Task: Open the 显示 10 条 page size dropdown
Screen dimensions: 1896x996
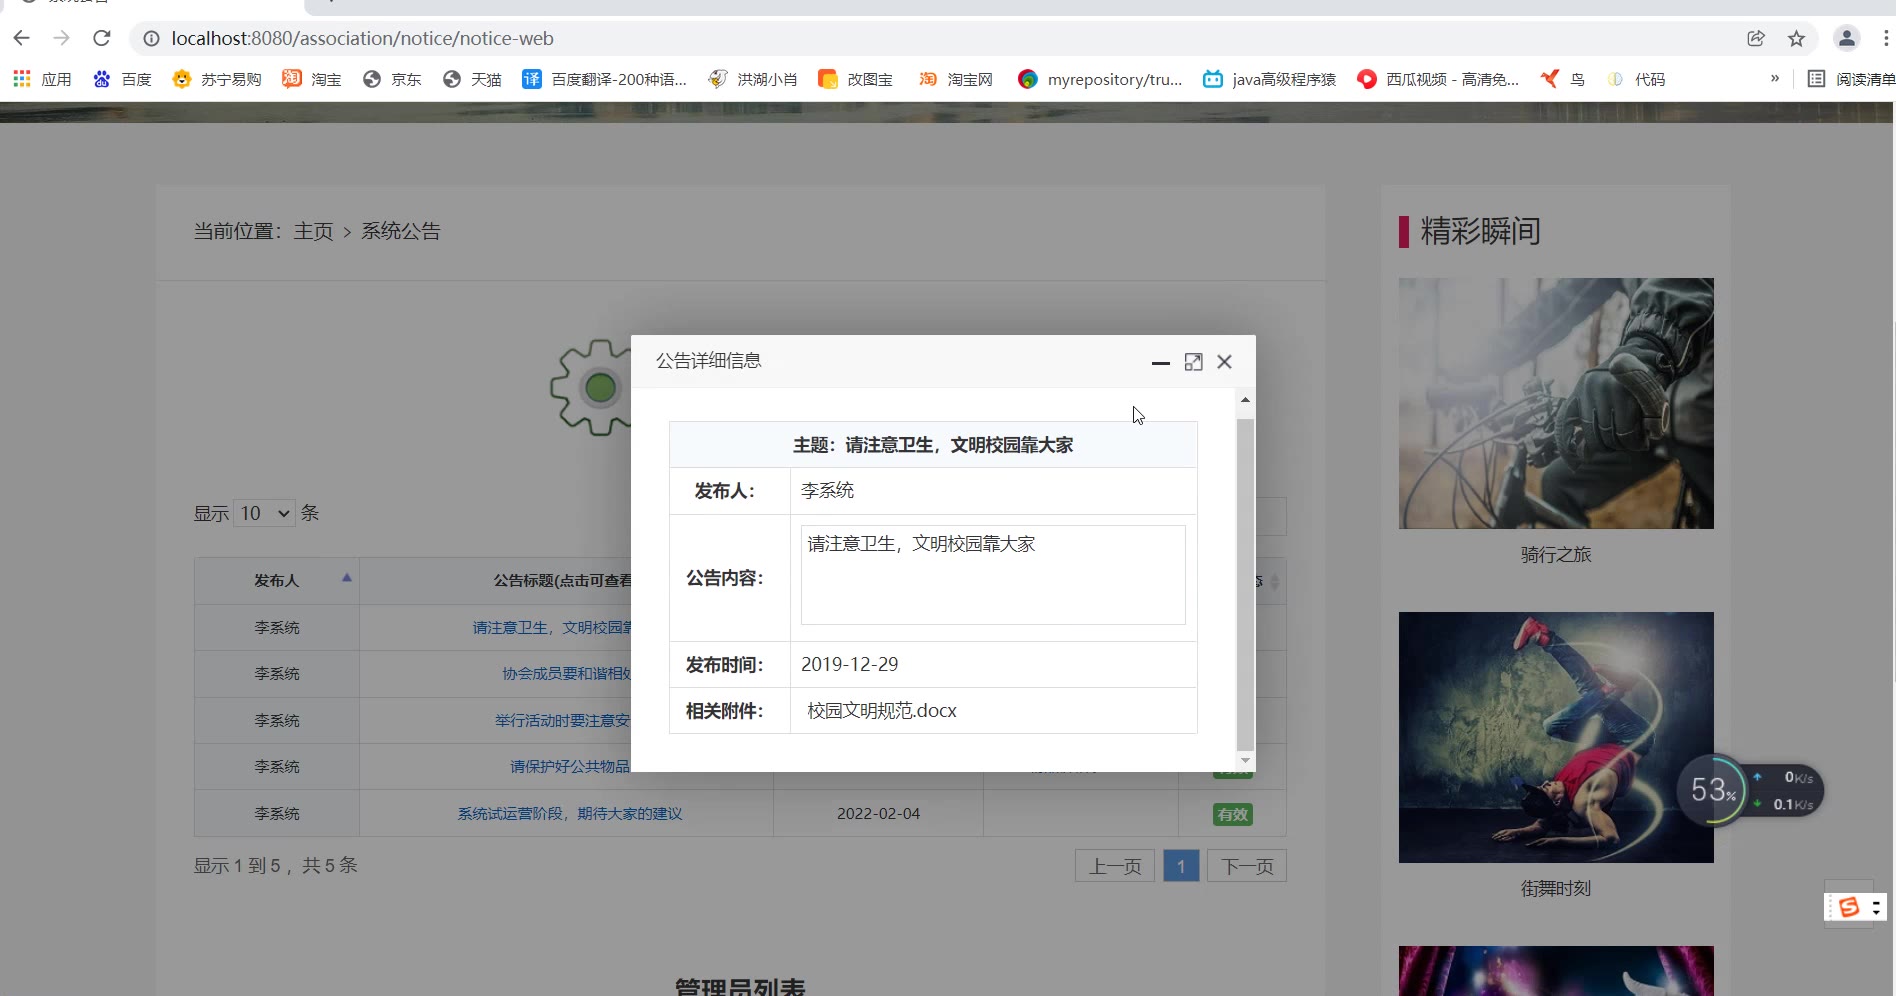Action: coord(265,513)
